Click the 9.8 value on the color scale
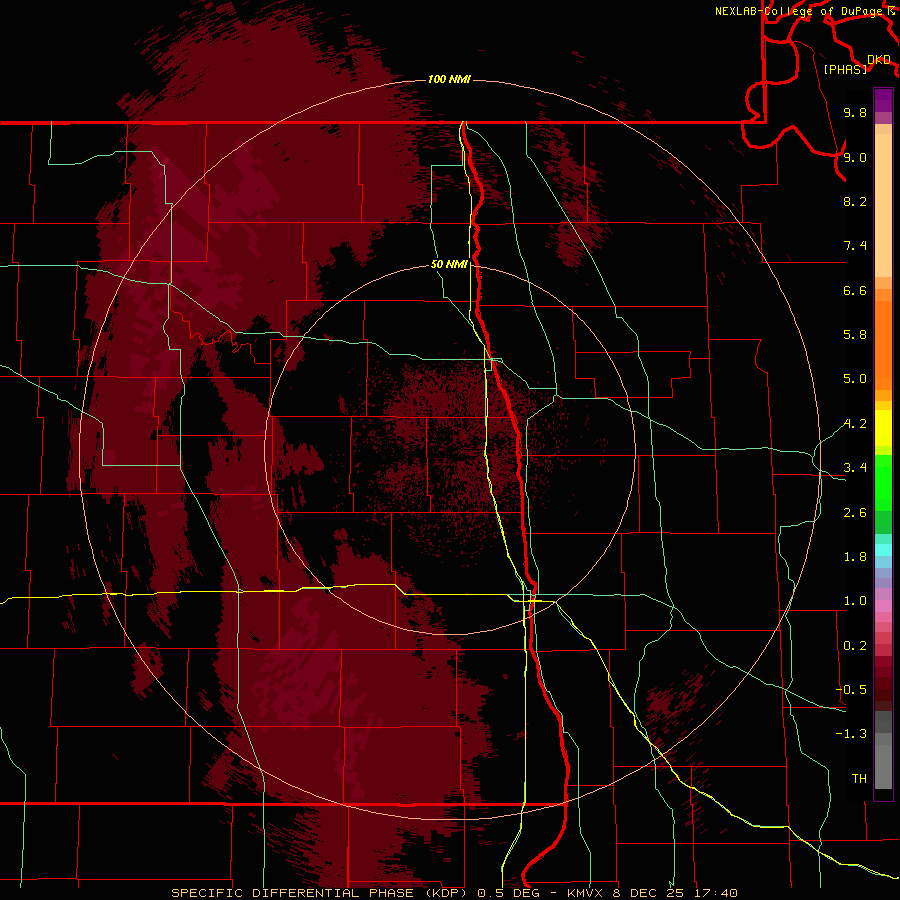The width and height of the screenshot is (900, 900). 855,113
